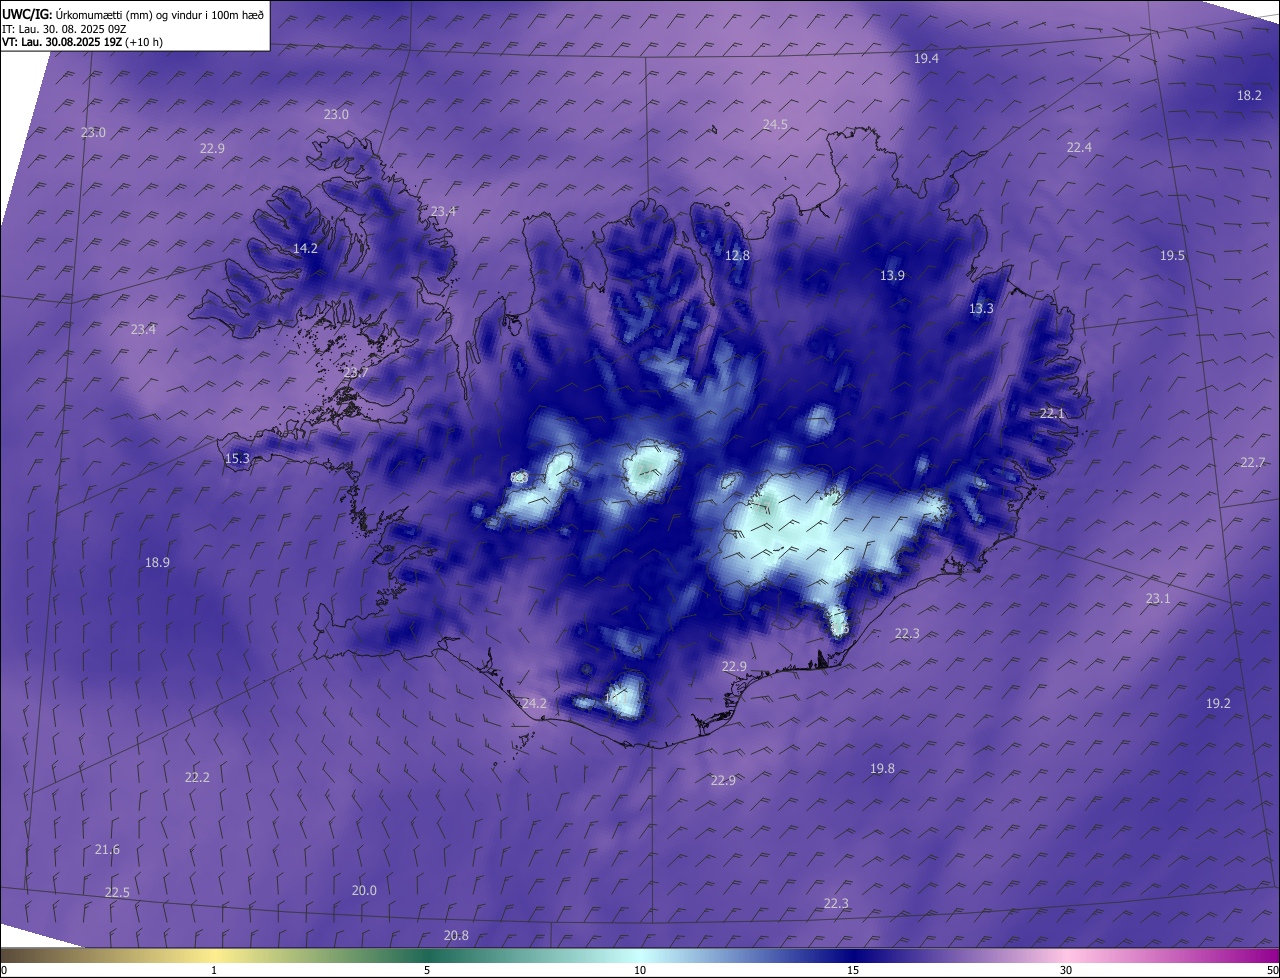Click the 13.9 value label
This screenshot has width=1280, height=978.
coord(892,276)
